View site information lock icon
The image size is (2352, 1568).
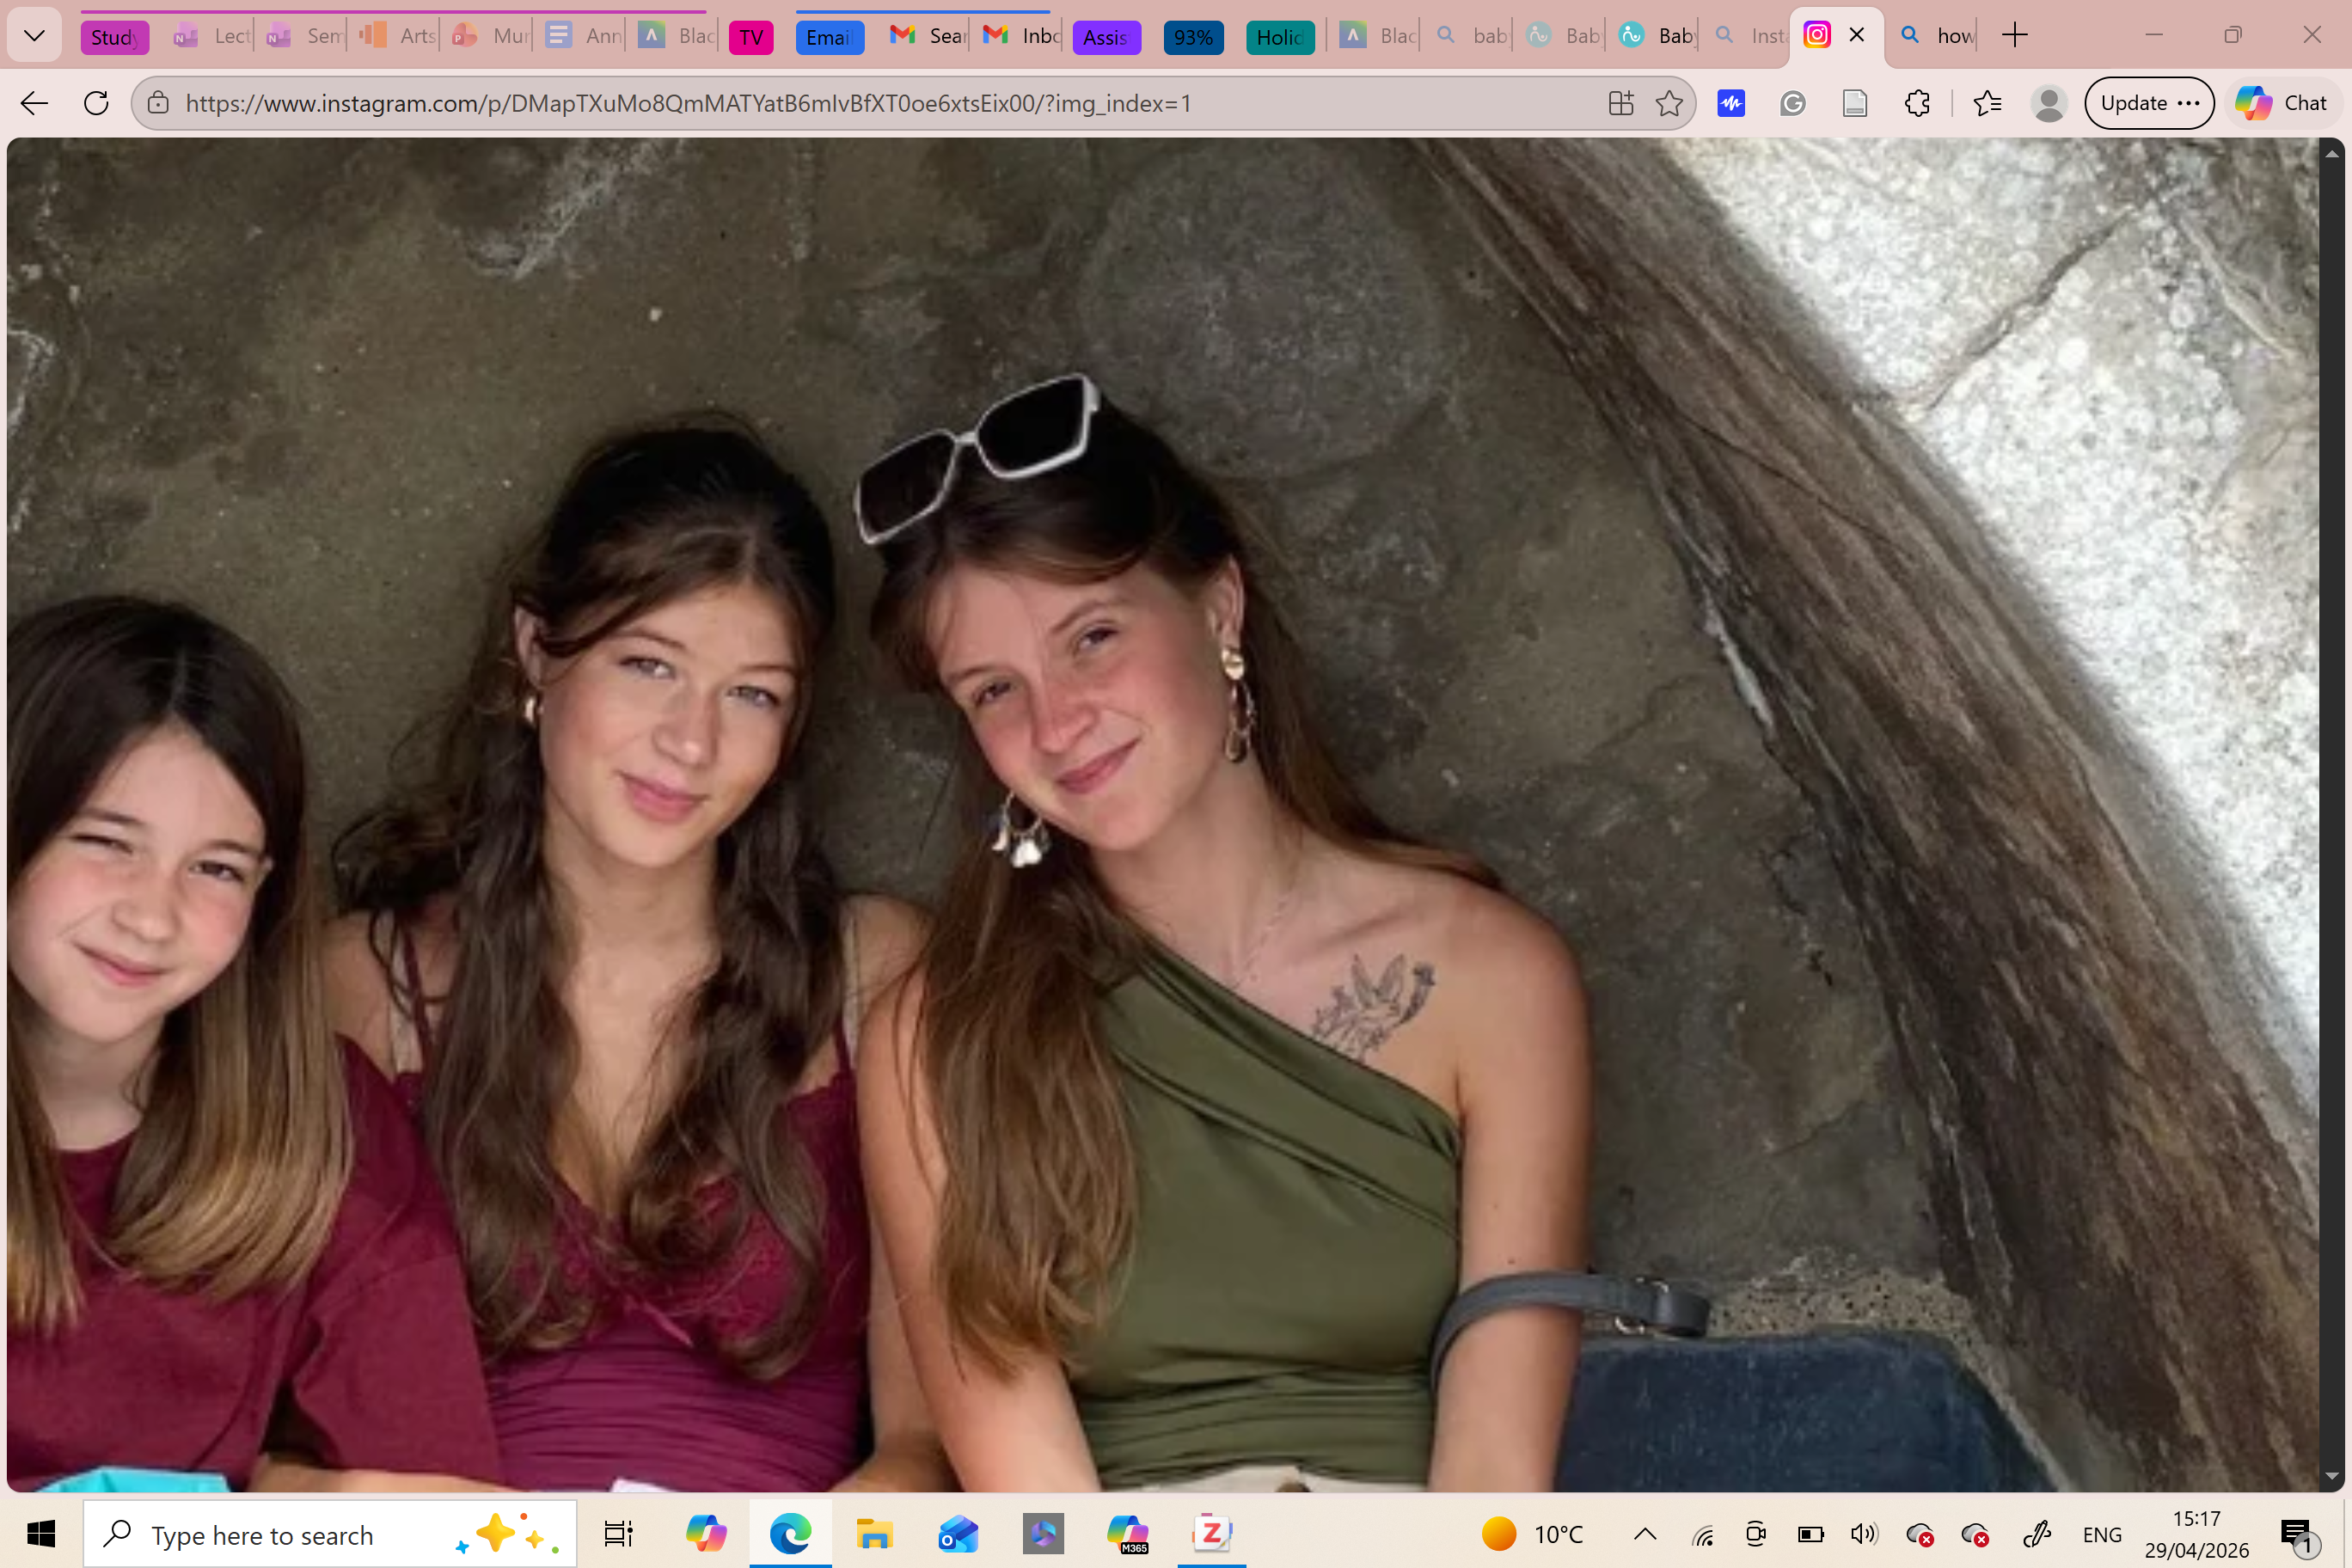pos(158,103)
